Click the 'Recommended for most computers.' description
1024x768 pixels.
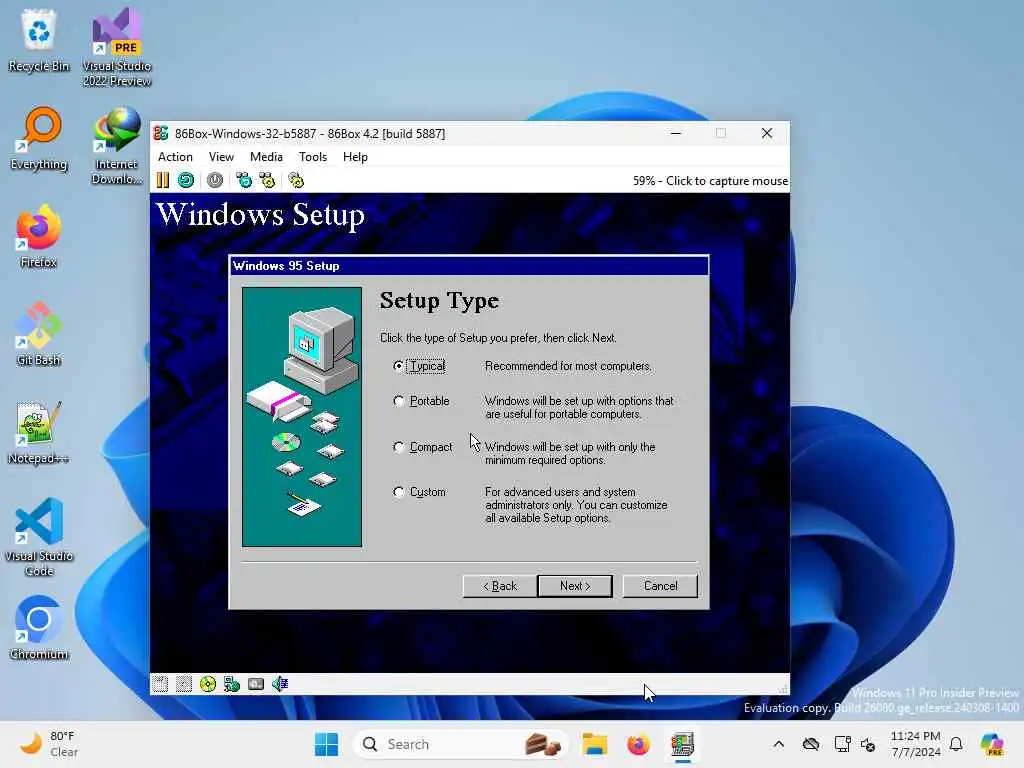point(568,366)
